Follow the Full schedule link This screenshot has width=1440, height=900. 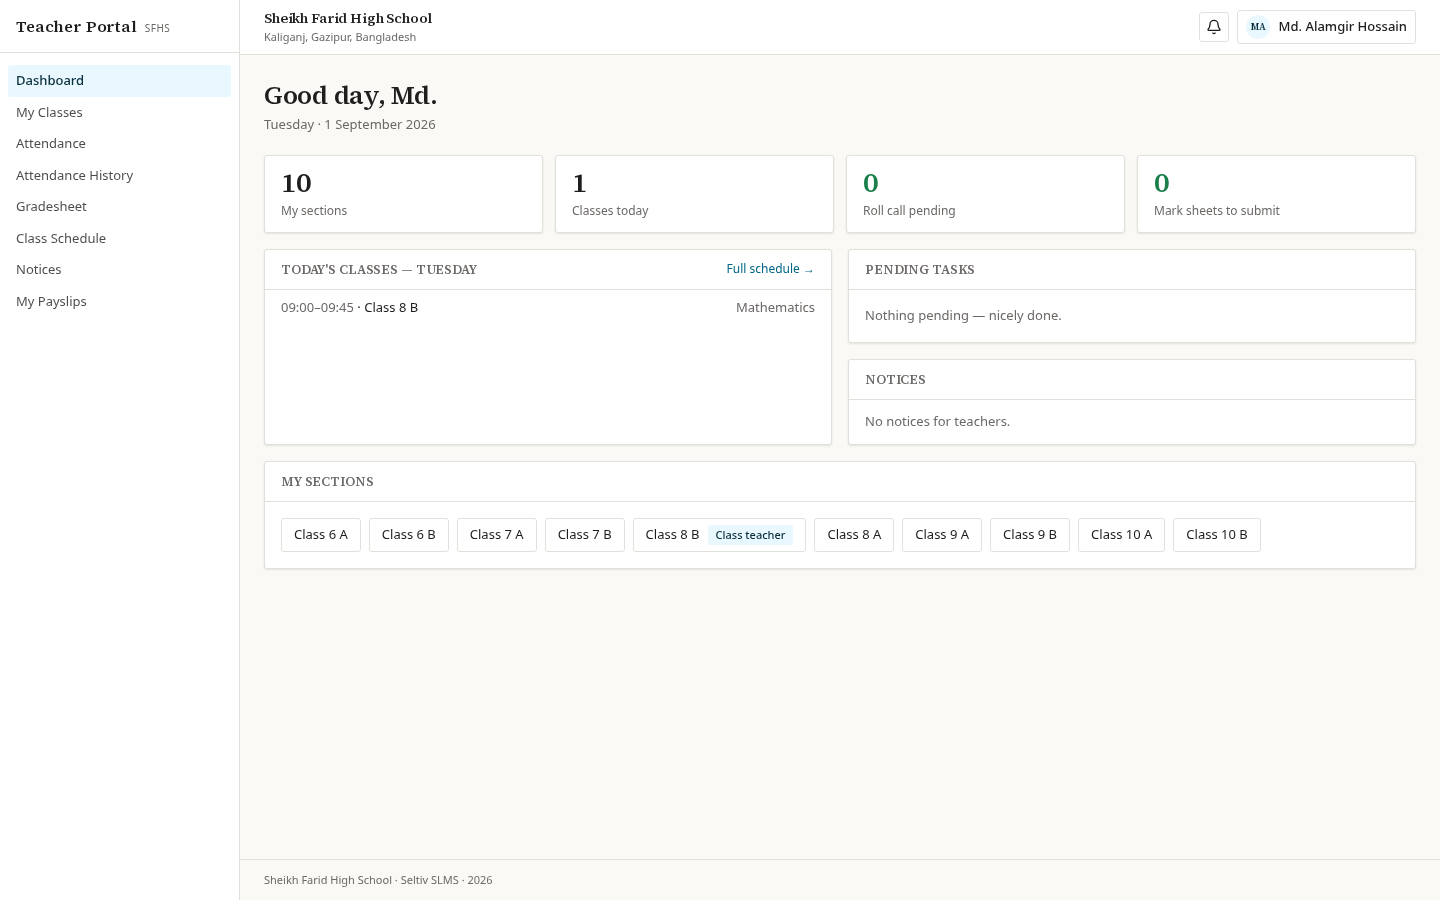tap(770, 269)
